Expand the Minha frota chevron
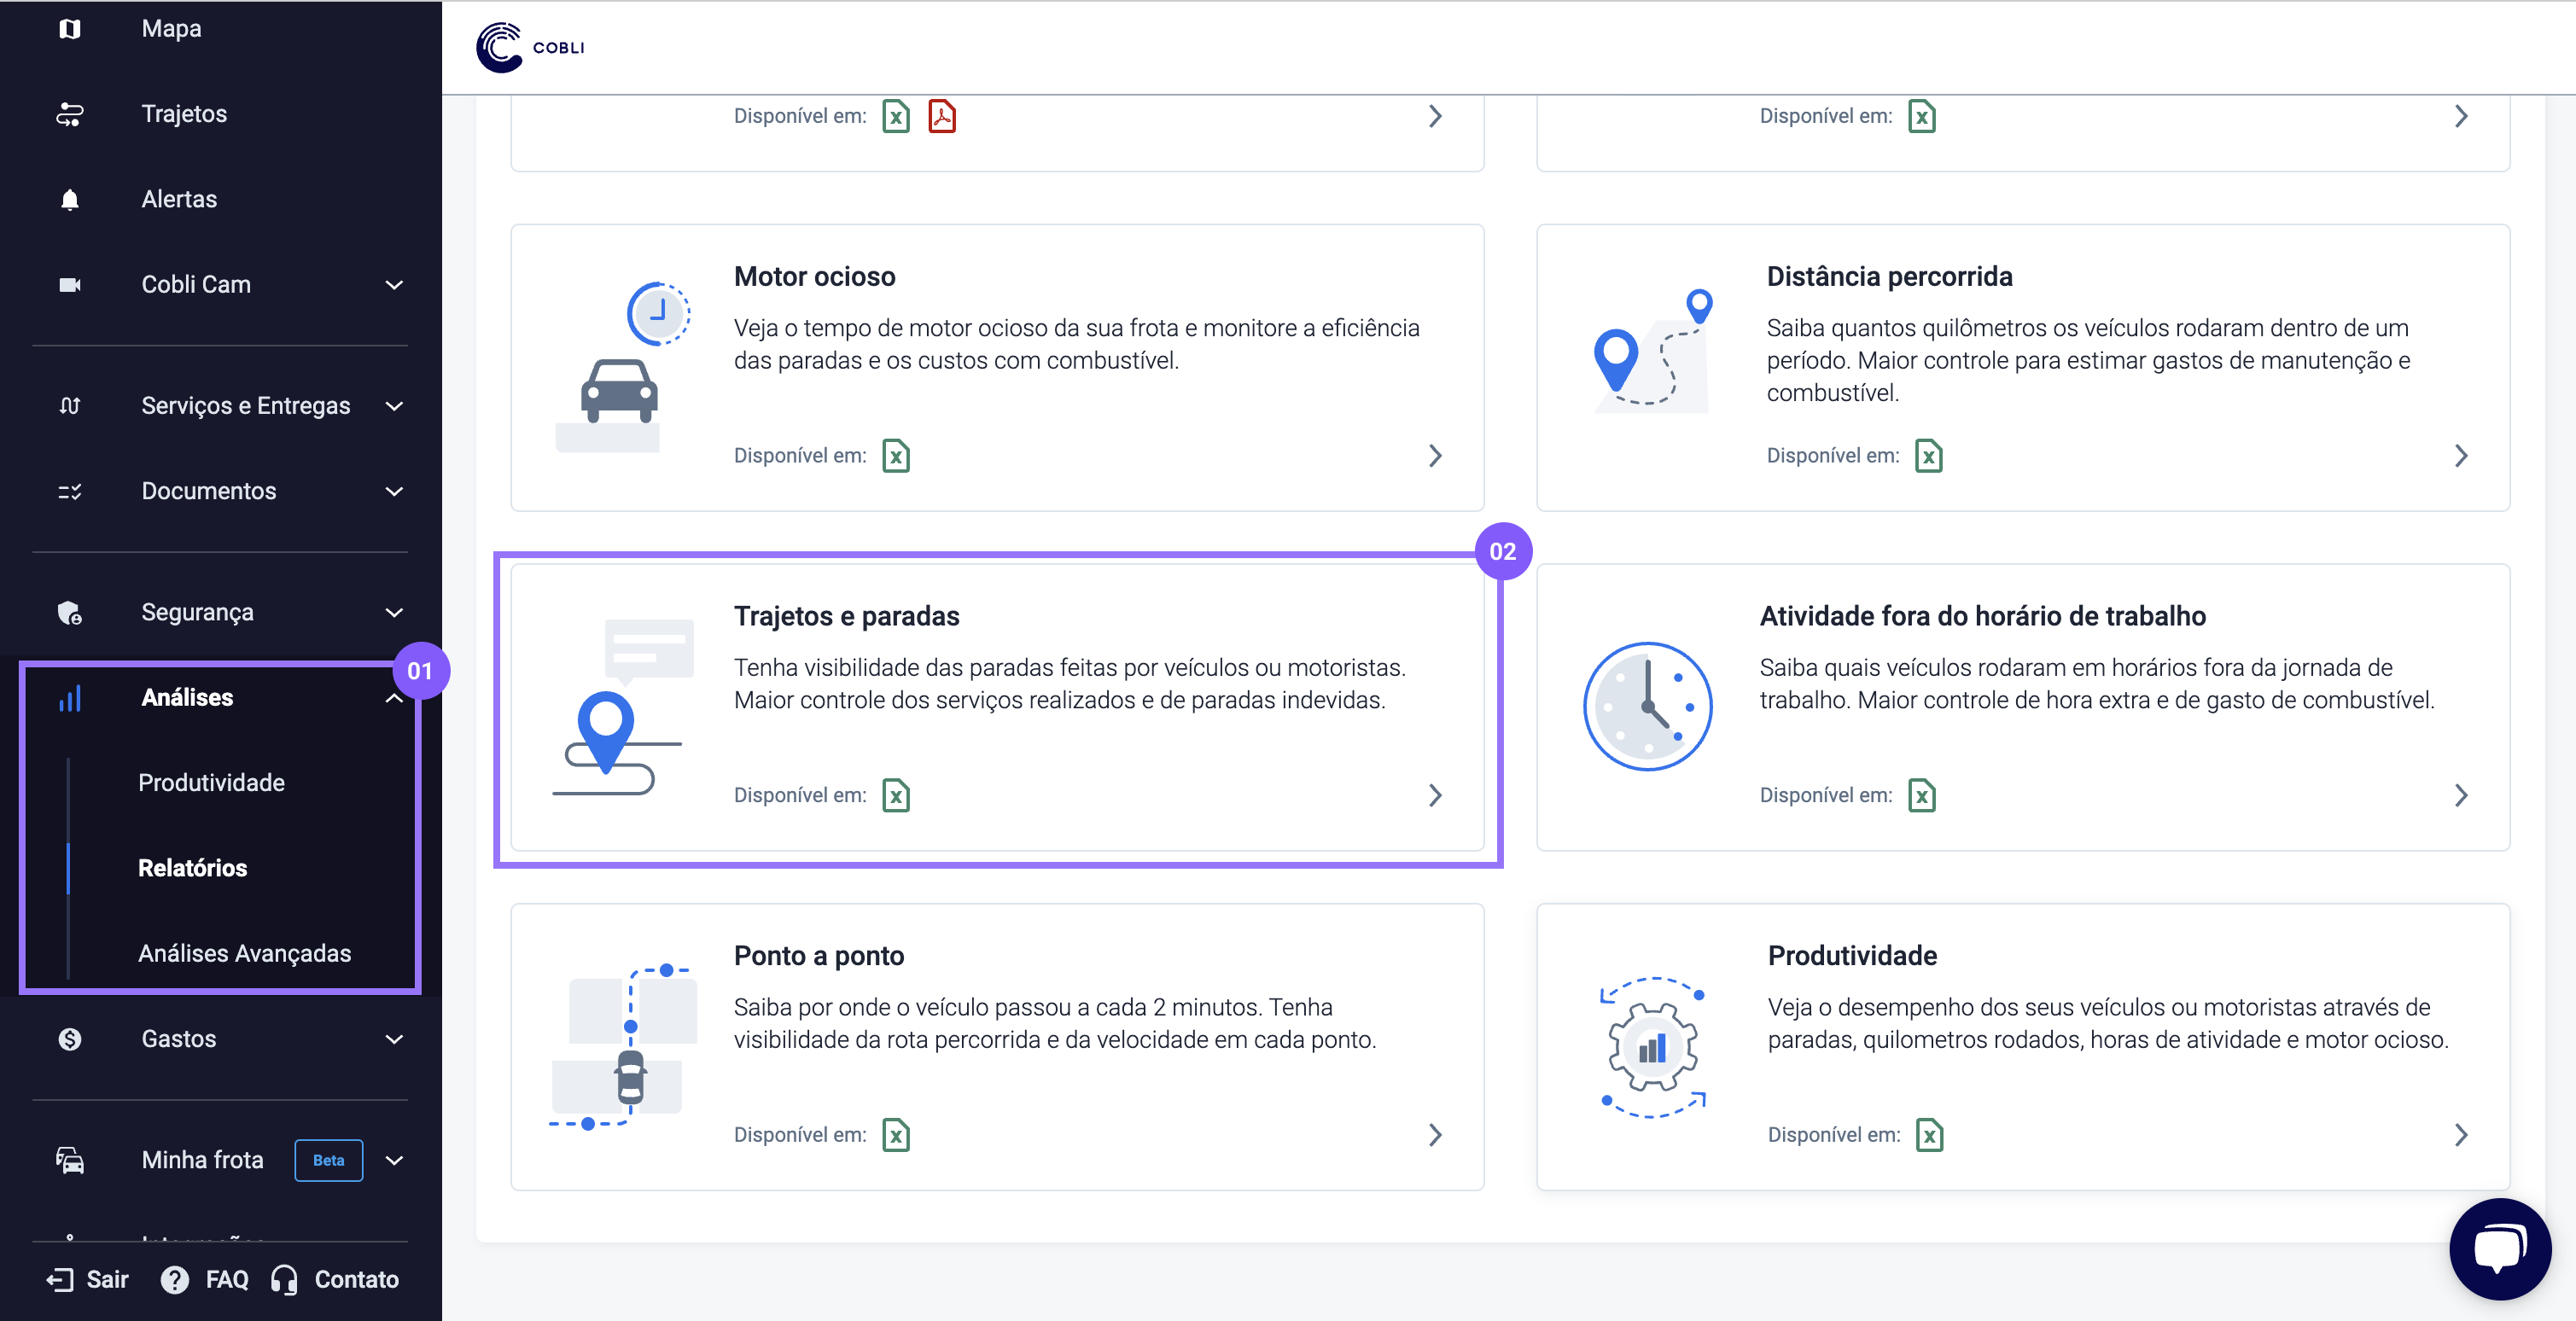Image resolution: width=2576 pixels, height=1321 pixels. coord(394,1160)
